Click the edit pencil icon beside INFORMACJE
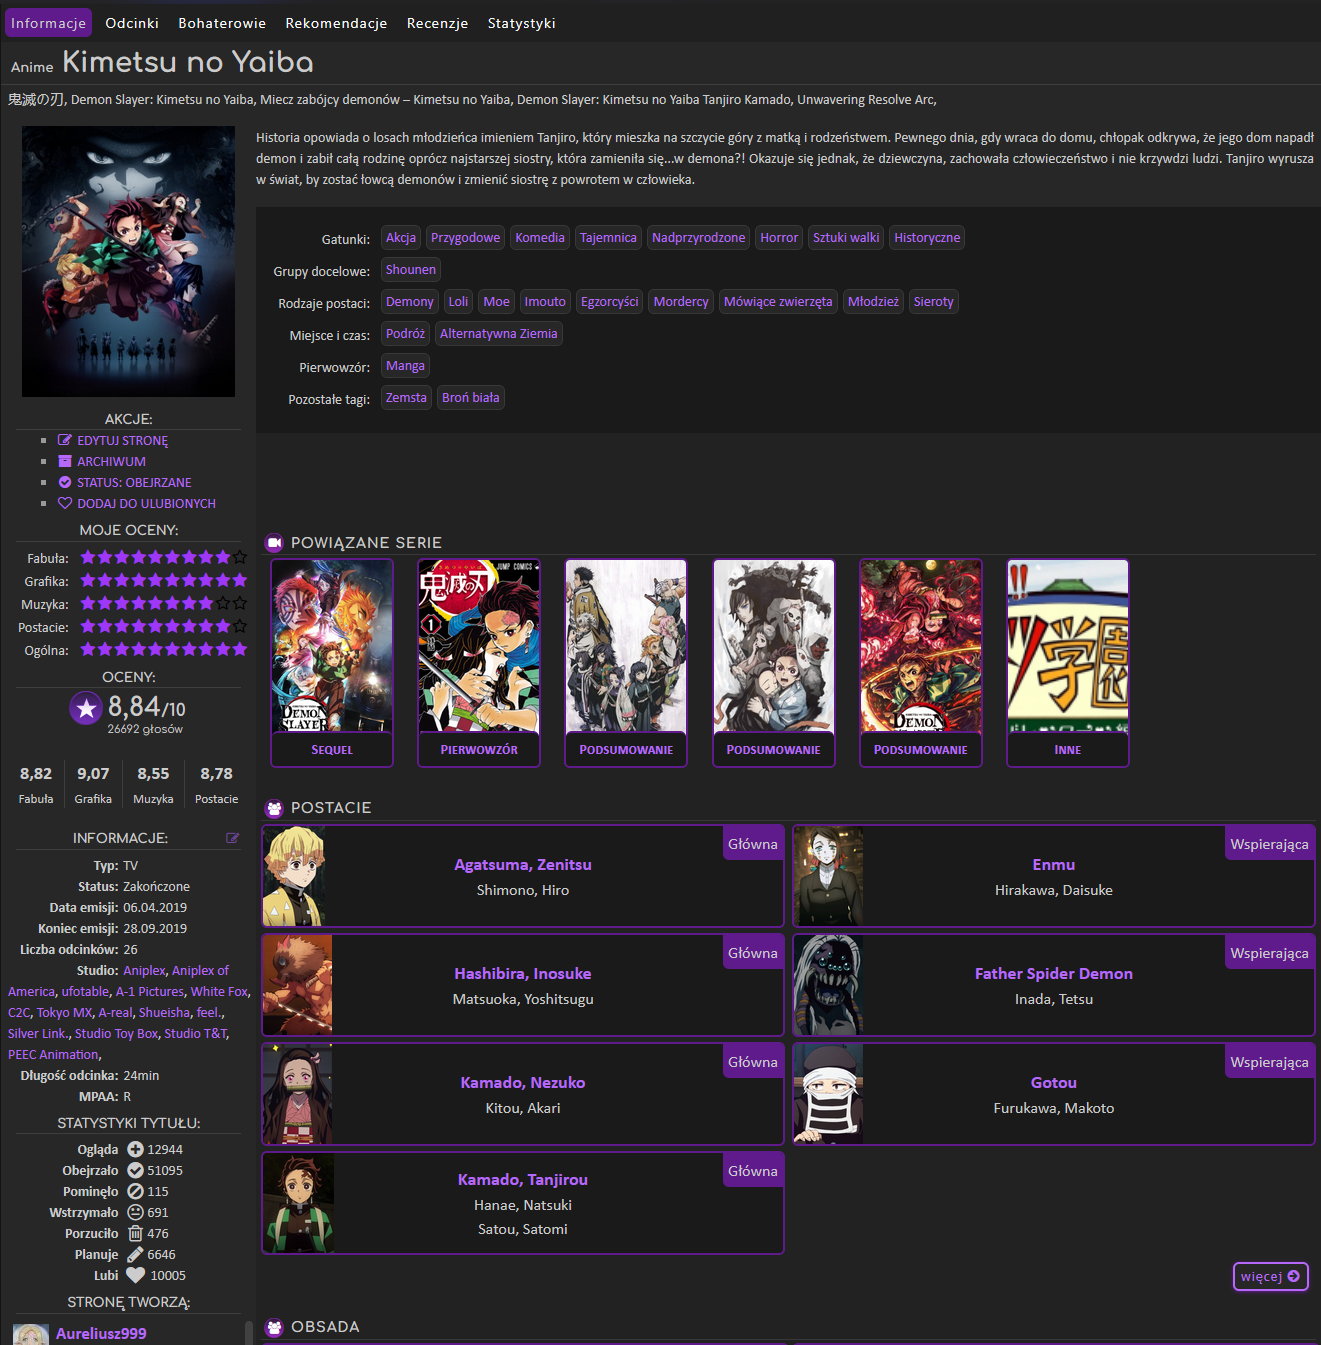This screenshot has height=1345, width=1321. pos(234,838)
